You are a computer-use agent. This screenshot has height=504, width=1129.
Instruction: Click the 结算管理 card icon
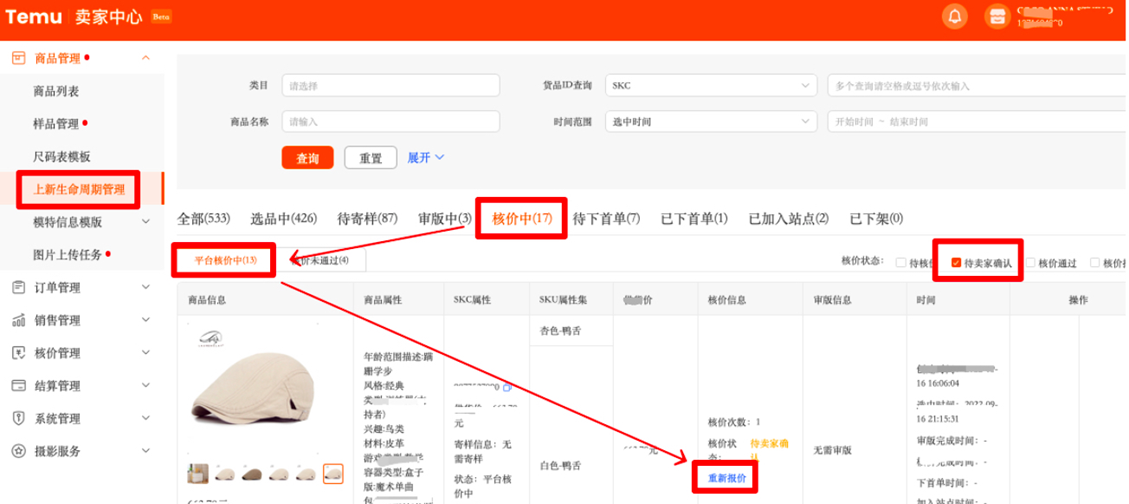[18, 386]
